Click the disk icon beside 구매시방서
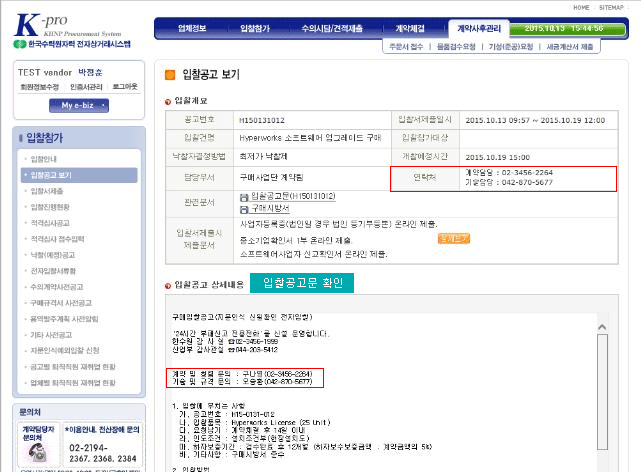 [244, 209]
